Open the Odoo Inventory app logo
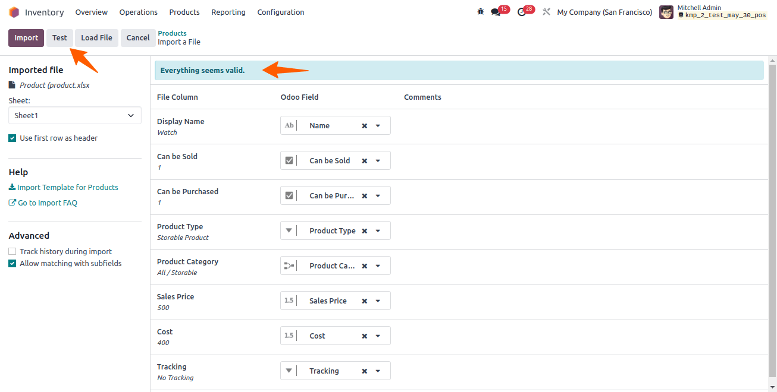Screen dimensions: 777x392 point(14,12)
